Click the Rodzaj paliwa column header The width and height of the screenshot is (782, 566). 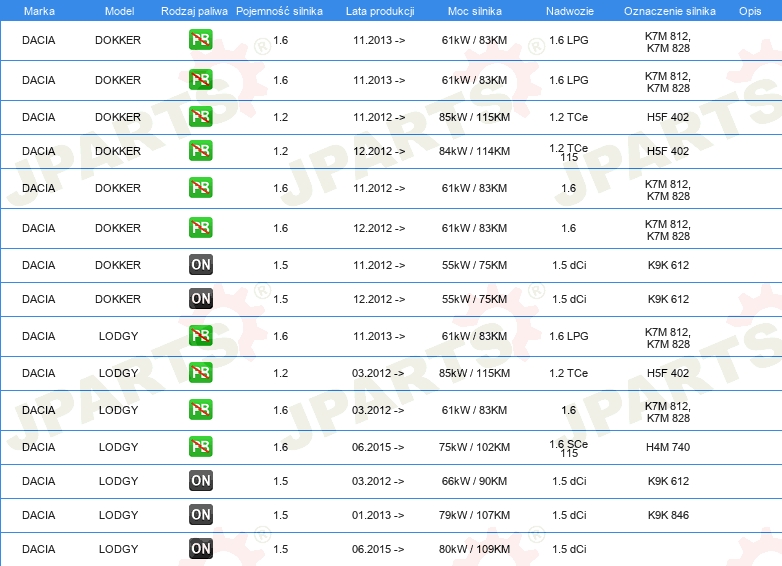193,10
